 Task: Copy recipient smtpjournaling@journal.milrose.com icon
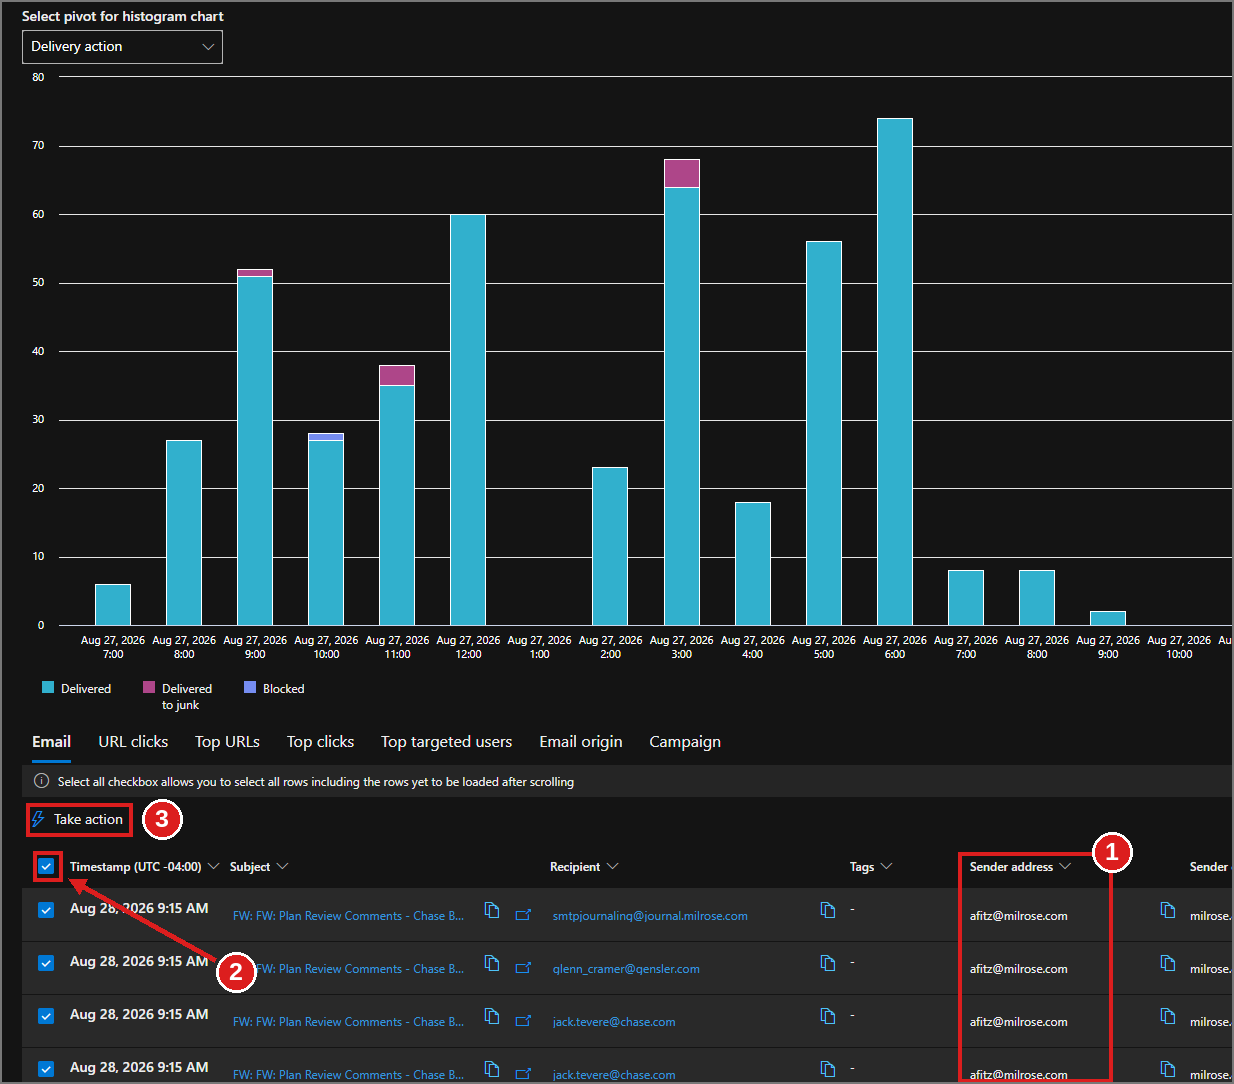click(x=827, y=910)
